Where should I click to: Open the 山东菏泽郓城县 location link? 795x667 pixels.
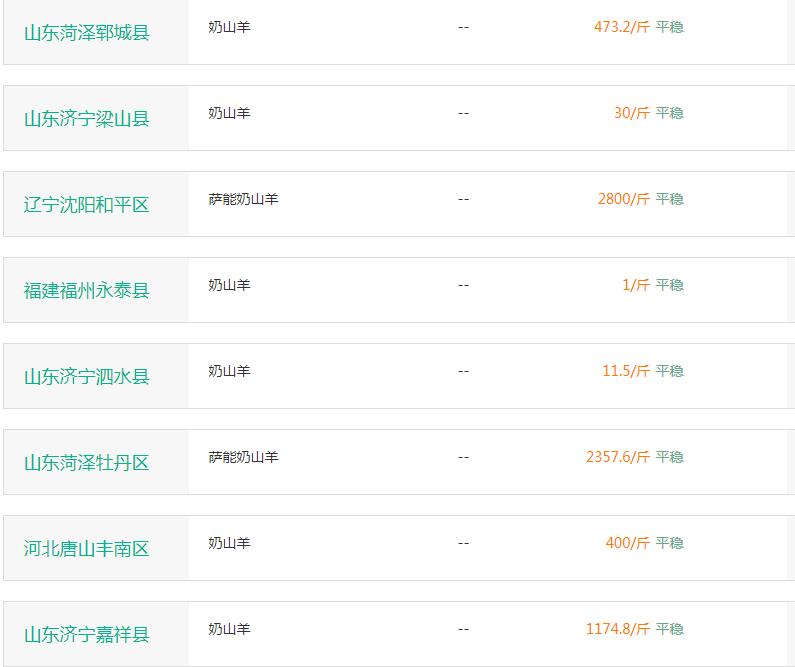tap(87, 33)
